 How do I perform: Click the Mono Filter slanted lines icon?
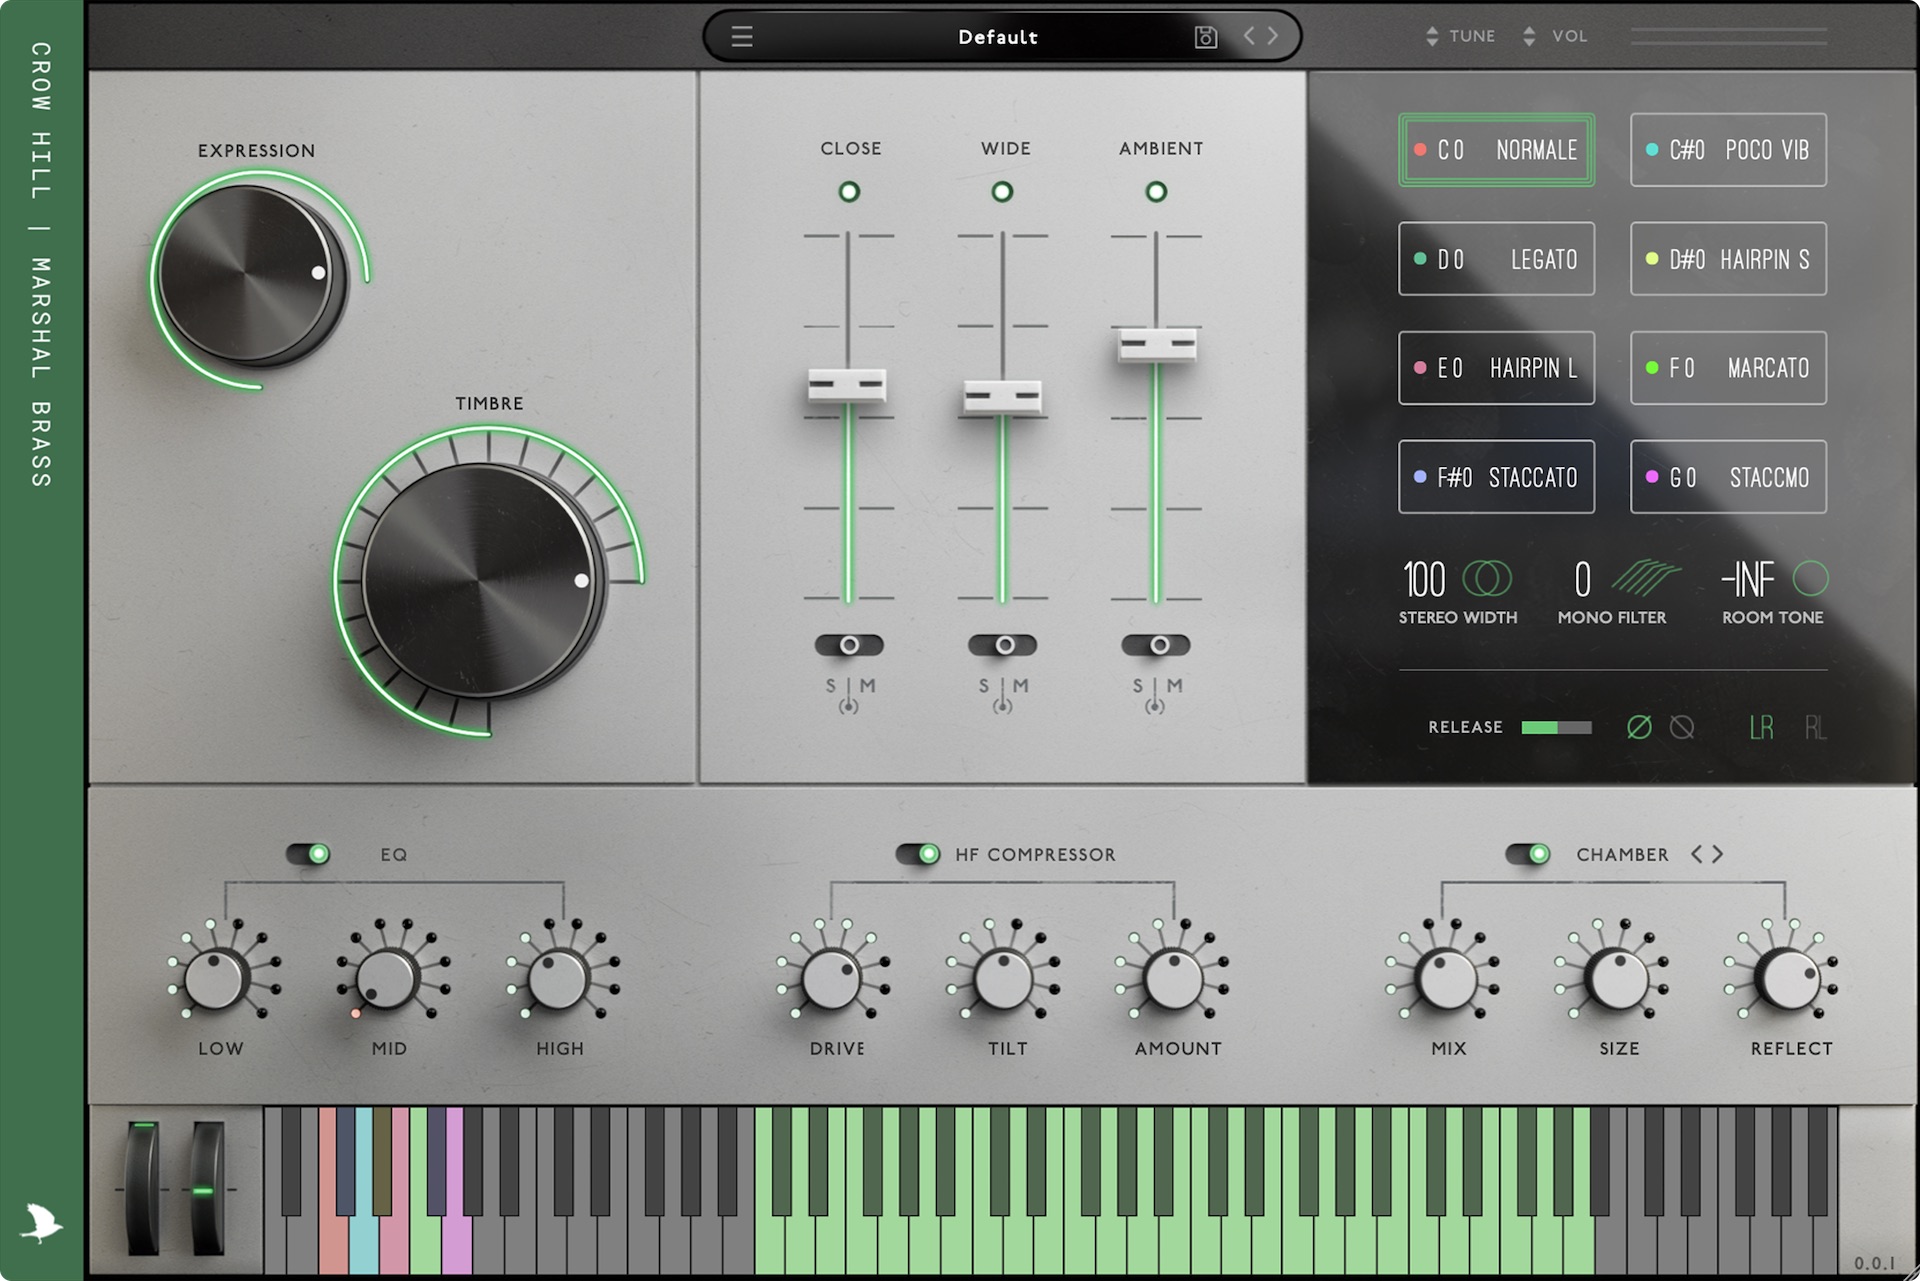[1646, 577]
